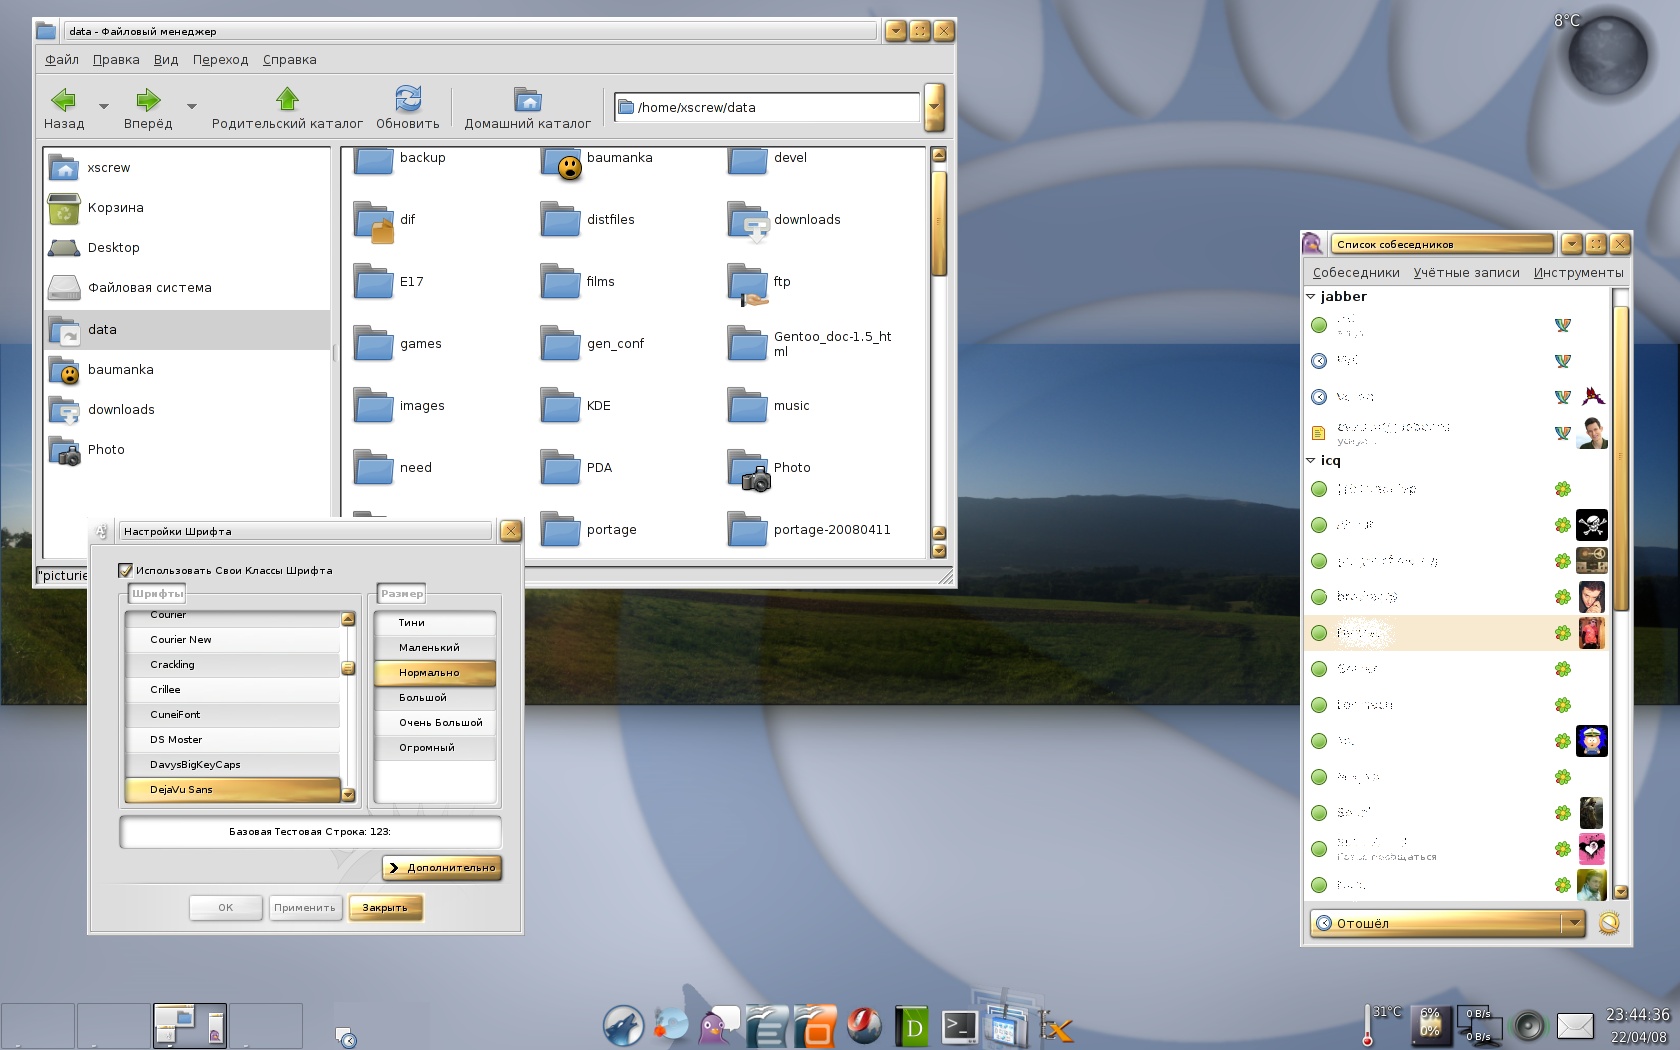Toggle Использовать Свои Классы Шрифта checkbox
Screen dimensions: 1680x1050
coord(125,571)
